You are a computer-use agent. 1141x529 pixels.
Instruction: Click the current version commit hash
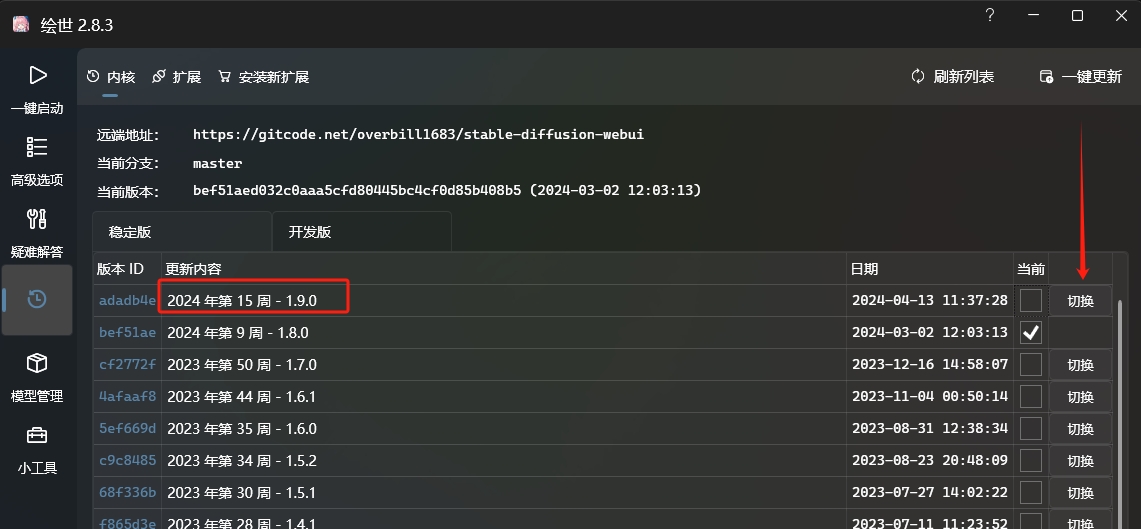[x=357, y=191]
